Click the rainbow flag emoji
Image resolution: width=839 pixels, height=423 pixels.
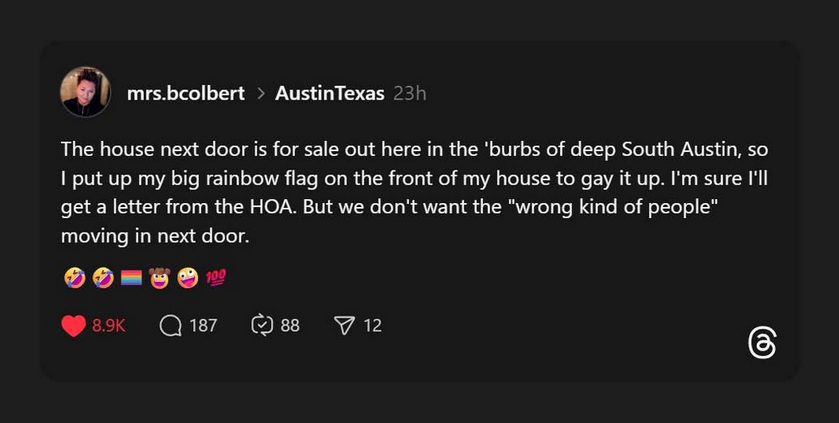coord(131,277)
